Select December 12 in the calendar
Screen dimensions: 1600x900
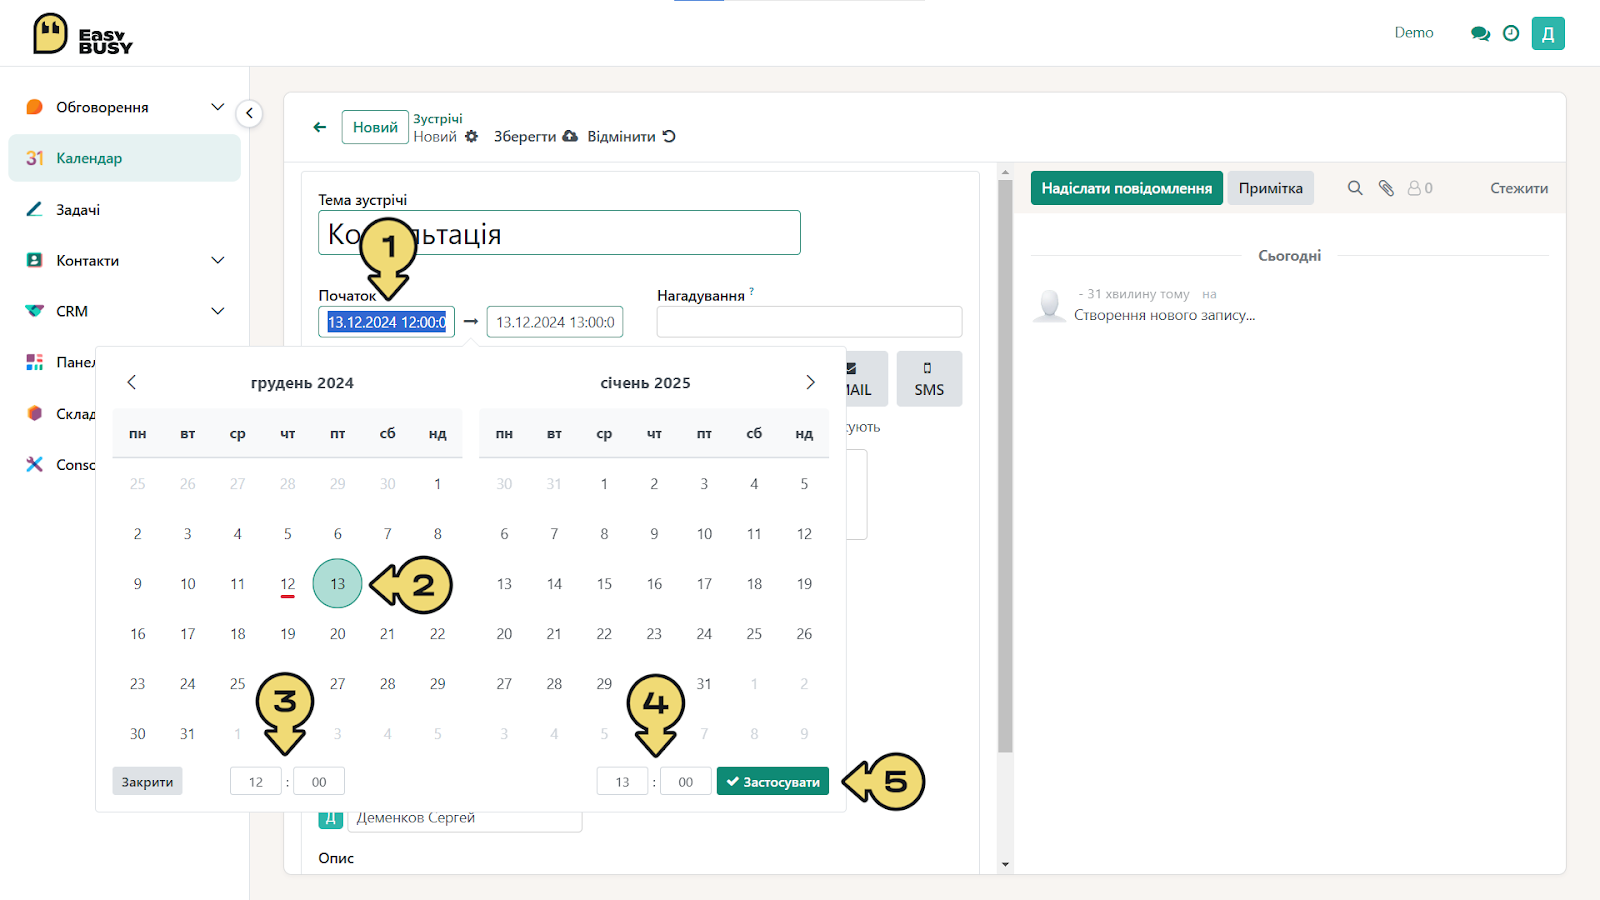point(287,583)
